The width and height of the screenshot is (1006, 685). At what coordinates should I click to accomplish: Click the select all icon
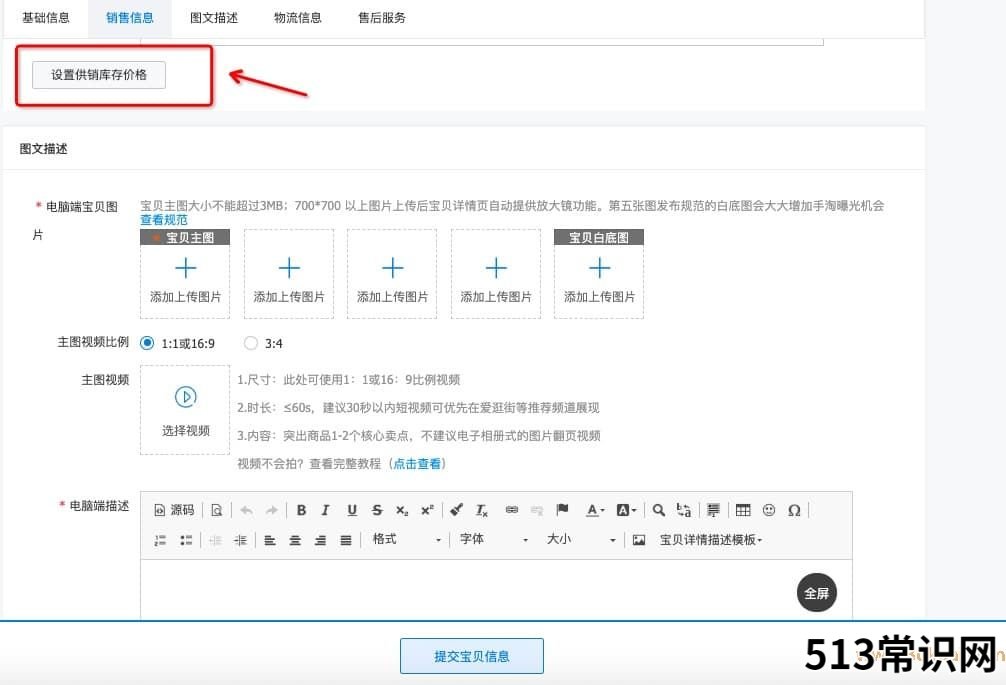coord(713,510)
